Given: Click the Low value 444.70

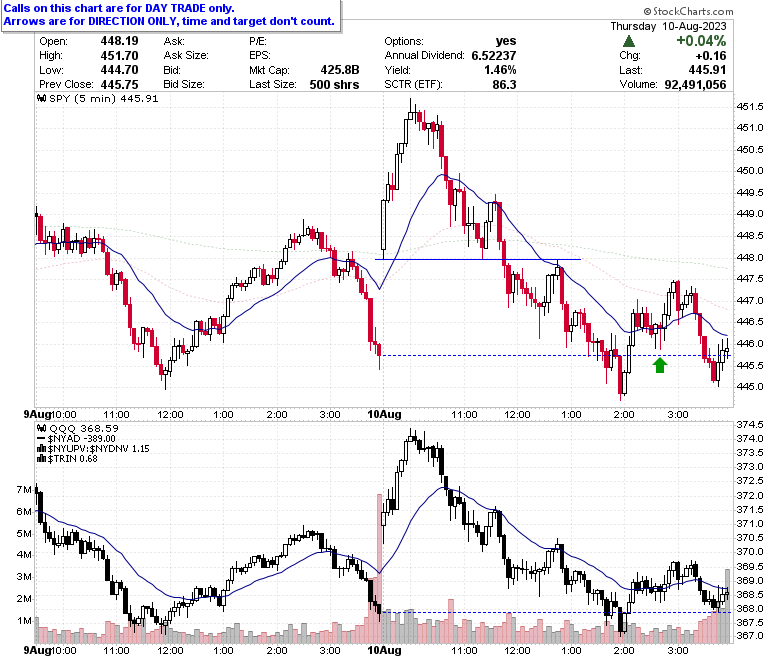Looking at the screenshot, I should tap(119, 70).
